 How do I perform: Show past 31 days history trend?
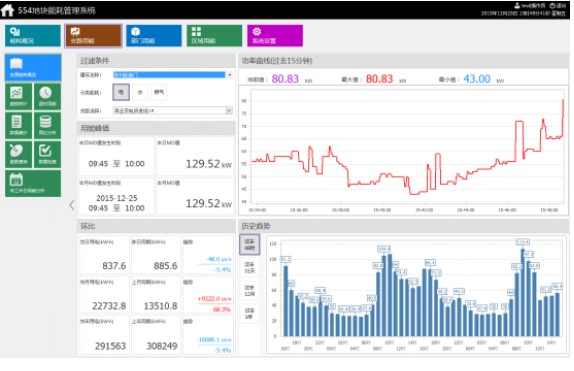click(x=250, y=267)
